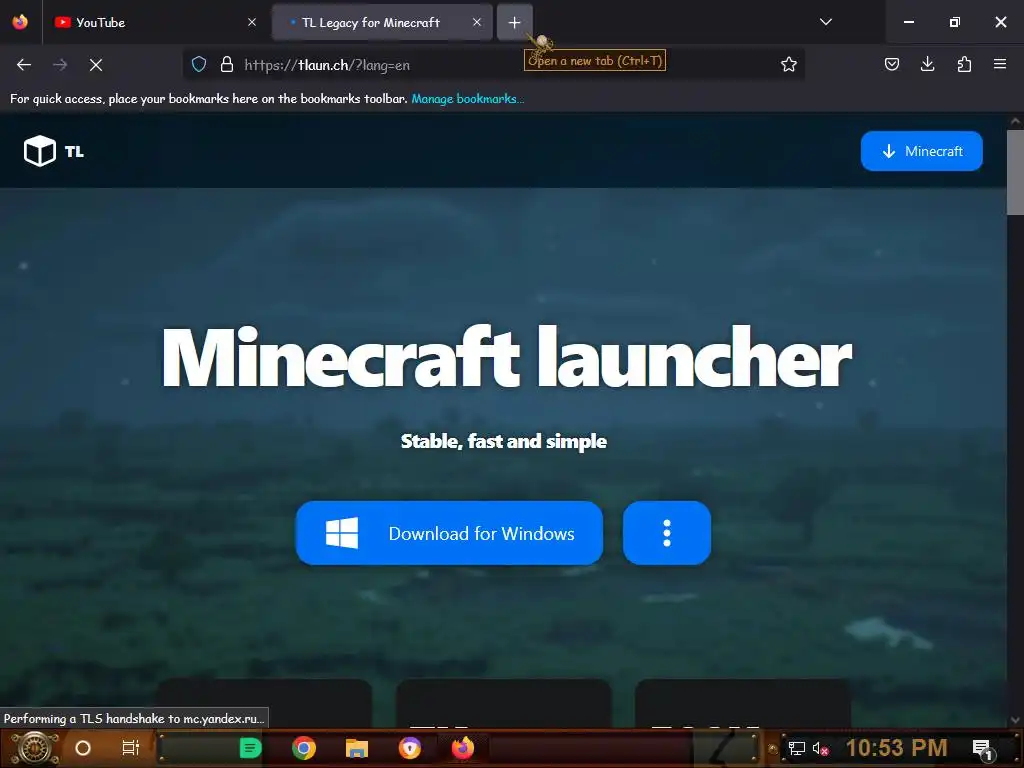Click the 'Minecraft launcher' heading
Viewport: 1024px width, 768px height.
pyautogui.click(x=507, y=357)
